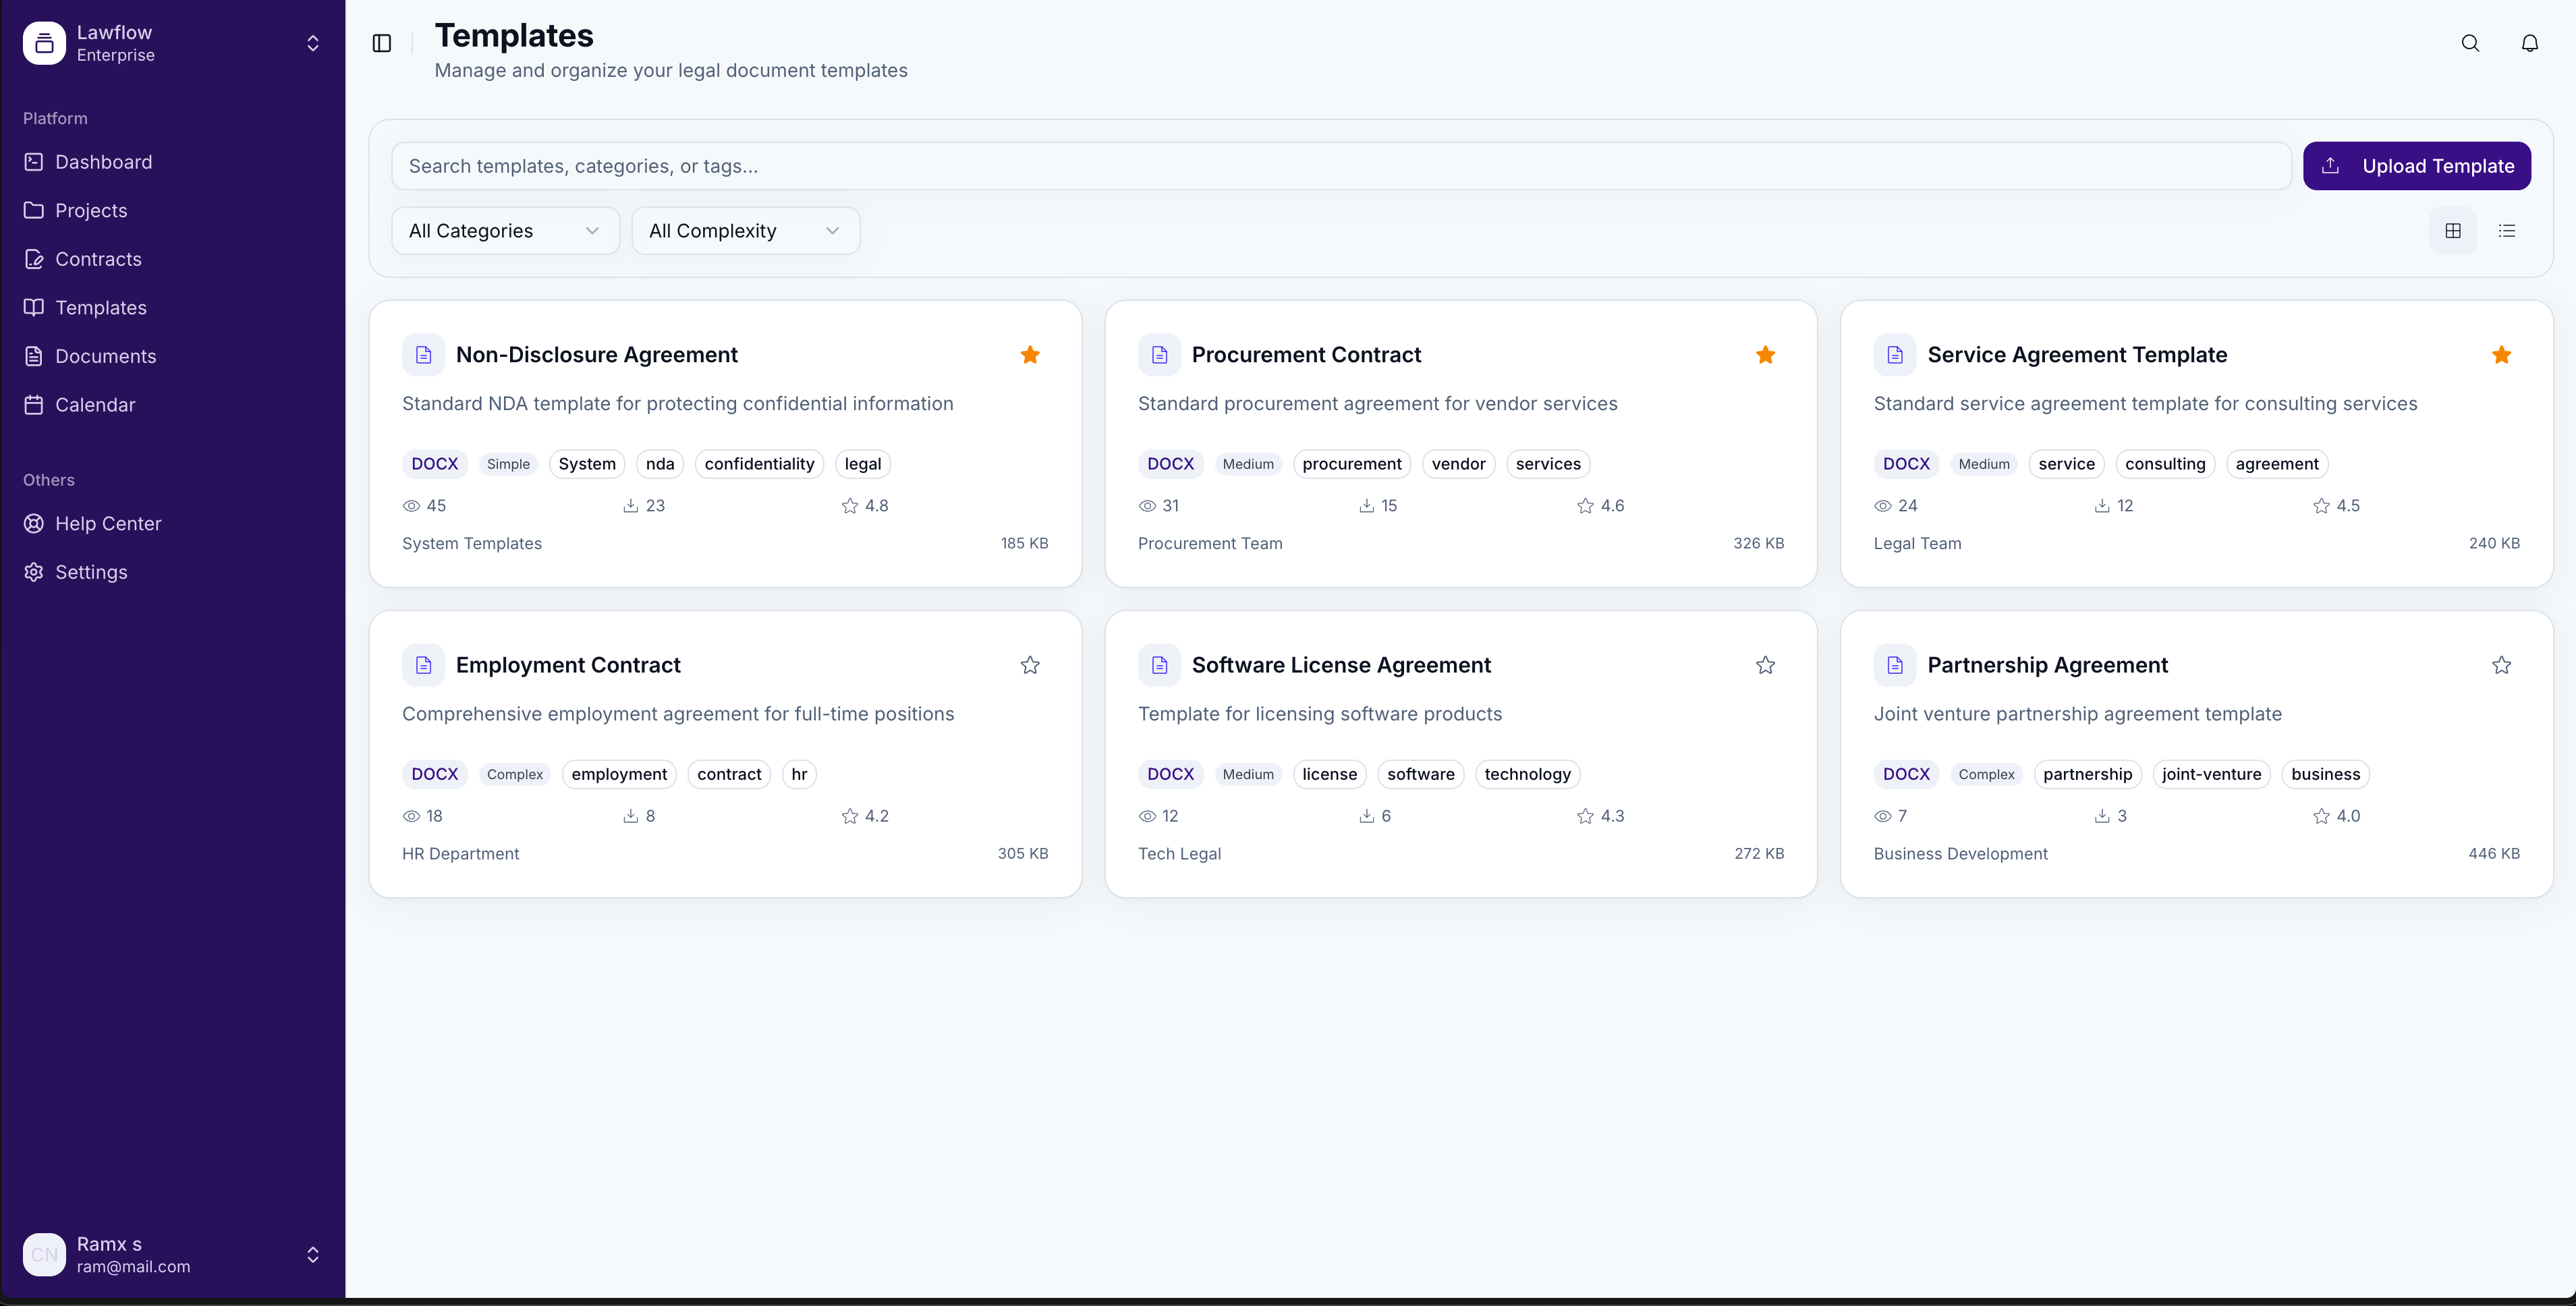
Task: Click the Non-Disclosure Agreement document icon
Action: click(423, 355)
